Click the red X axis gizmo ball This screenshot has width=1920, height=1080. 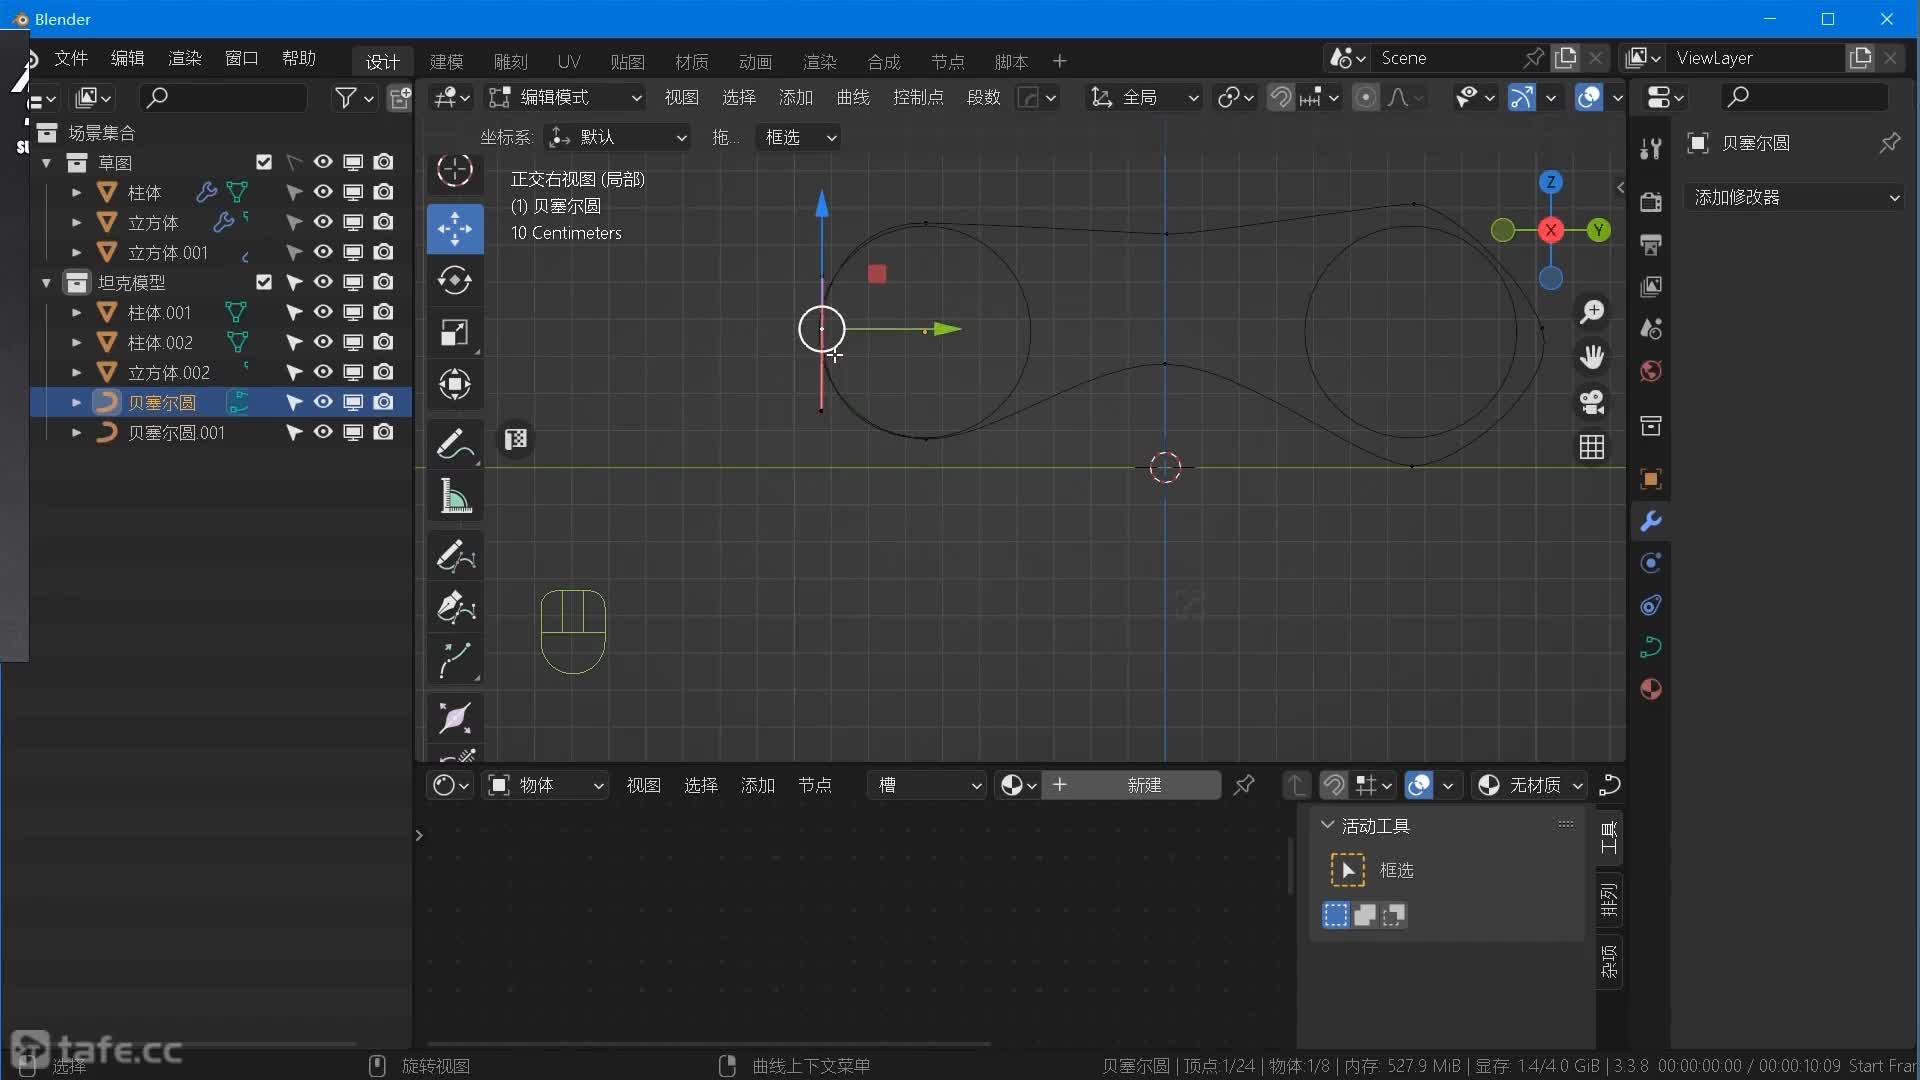[x=1550, y=230]
